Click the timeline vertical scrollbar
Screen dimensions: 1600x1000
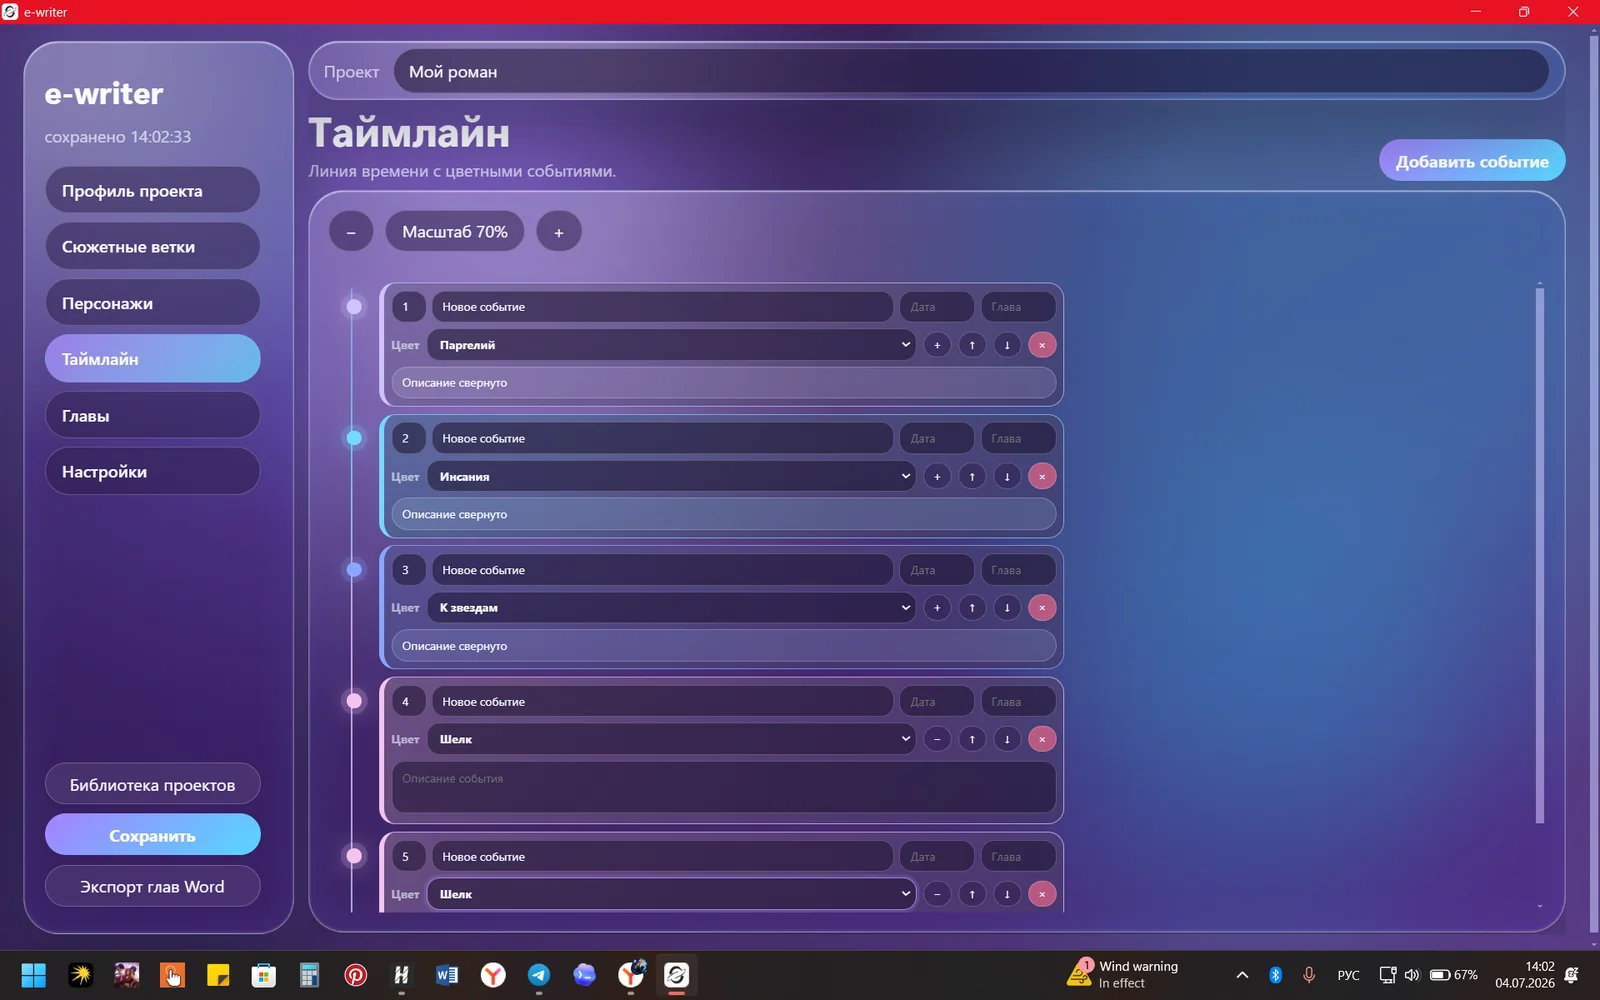tap(1540, 555)
